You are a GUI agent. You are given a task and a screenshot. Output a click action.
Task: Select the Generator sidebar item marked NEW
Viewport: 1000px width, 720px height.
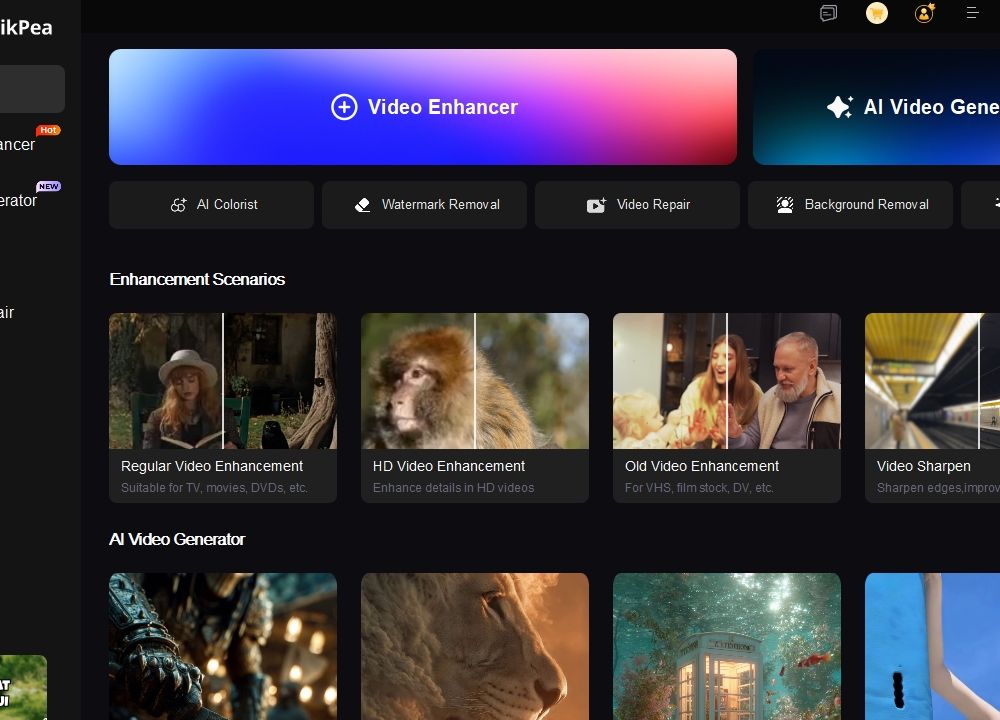point(18,201)
